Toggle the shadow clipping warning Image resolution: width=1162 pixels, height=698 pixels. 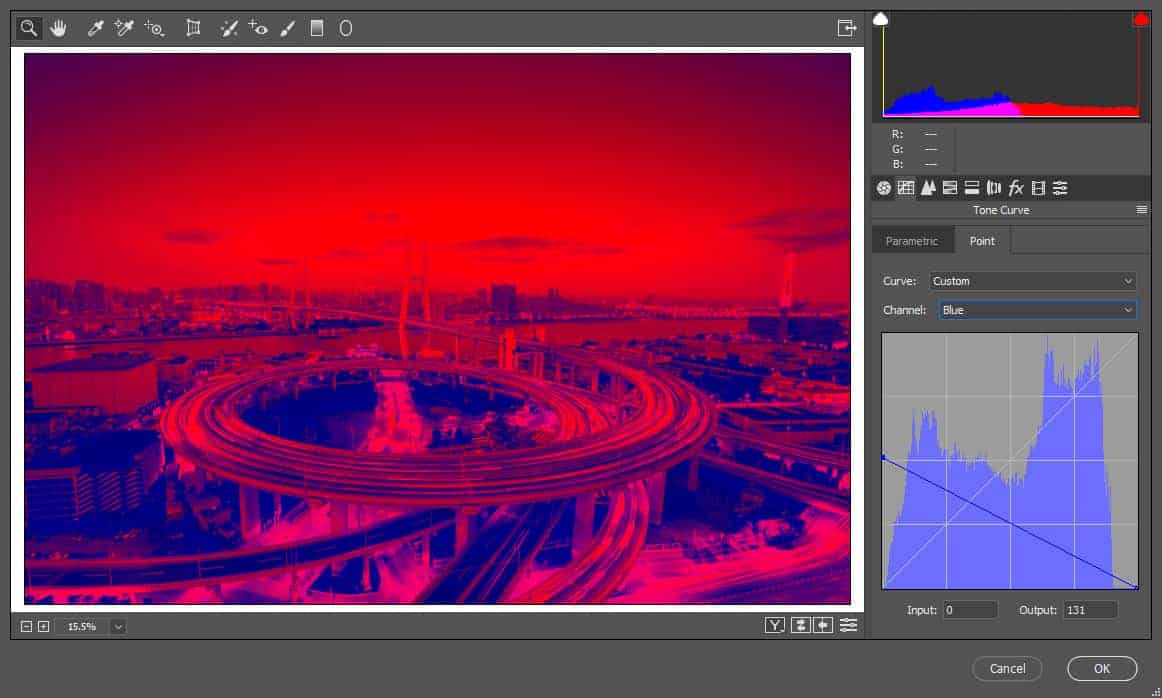[x=880, y=19]
